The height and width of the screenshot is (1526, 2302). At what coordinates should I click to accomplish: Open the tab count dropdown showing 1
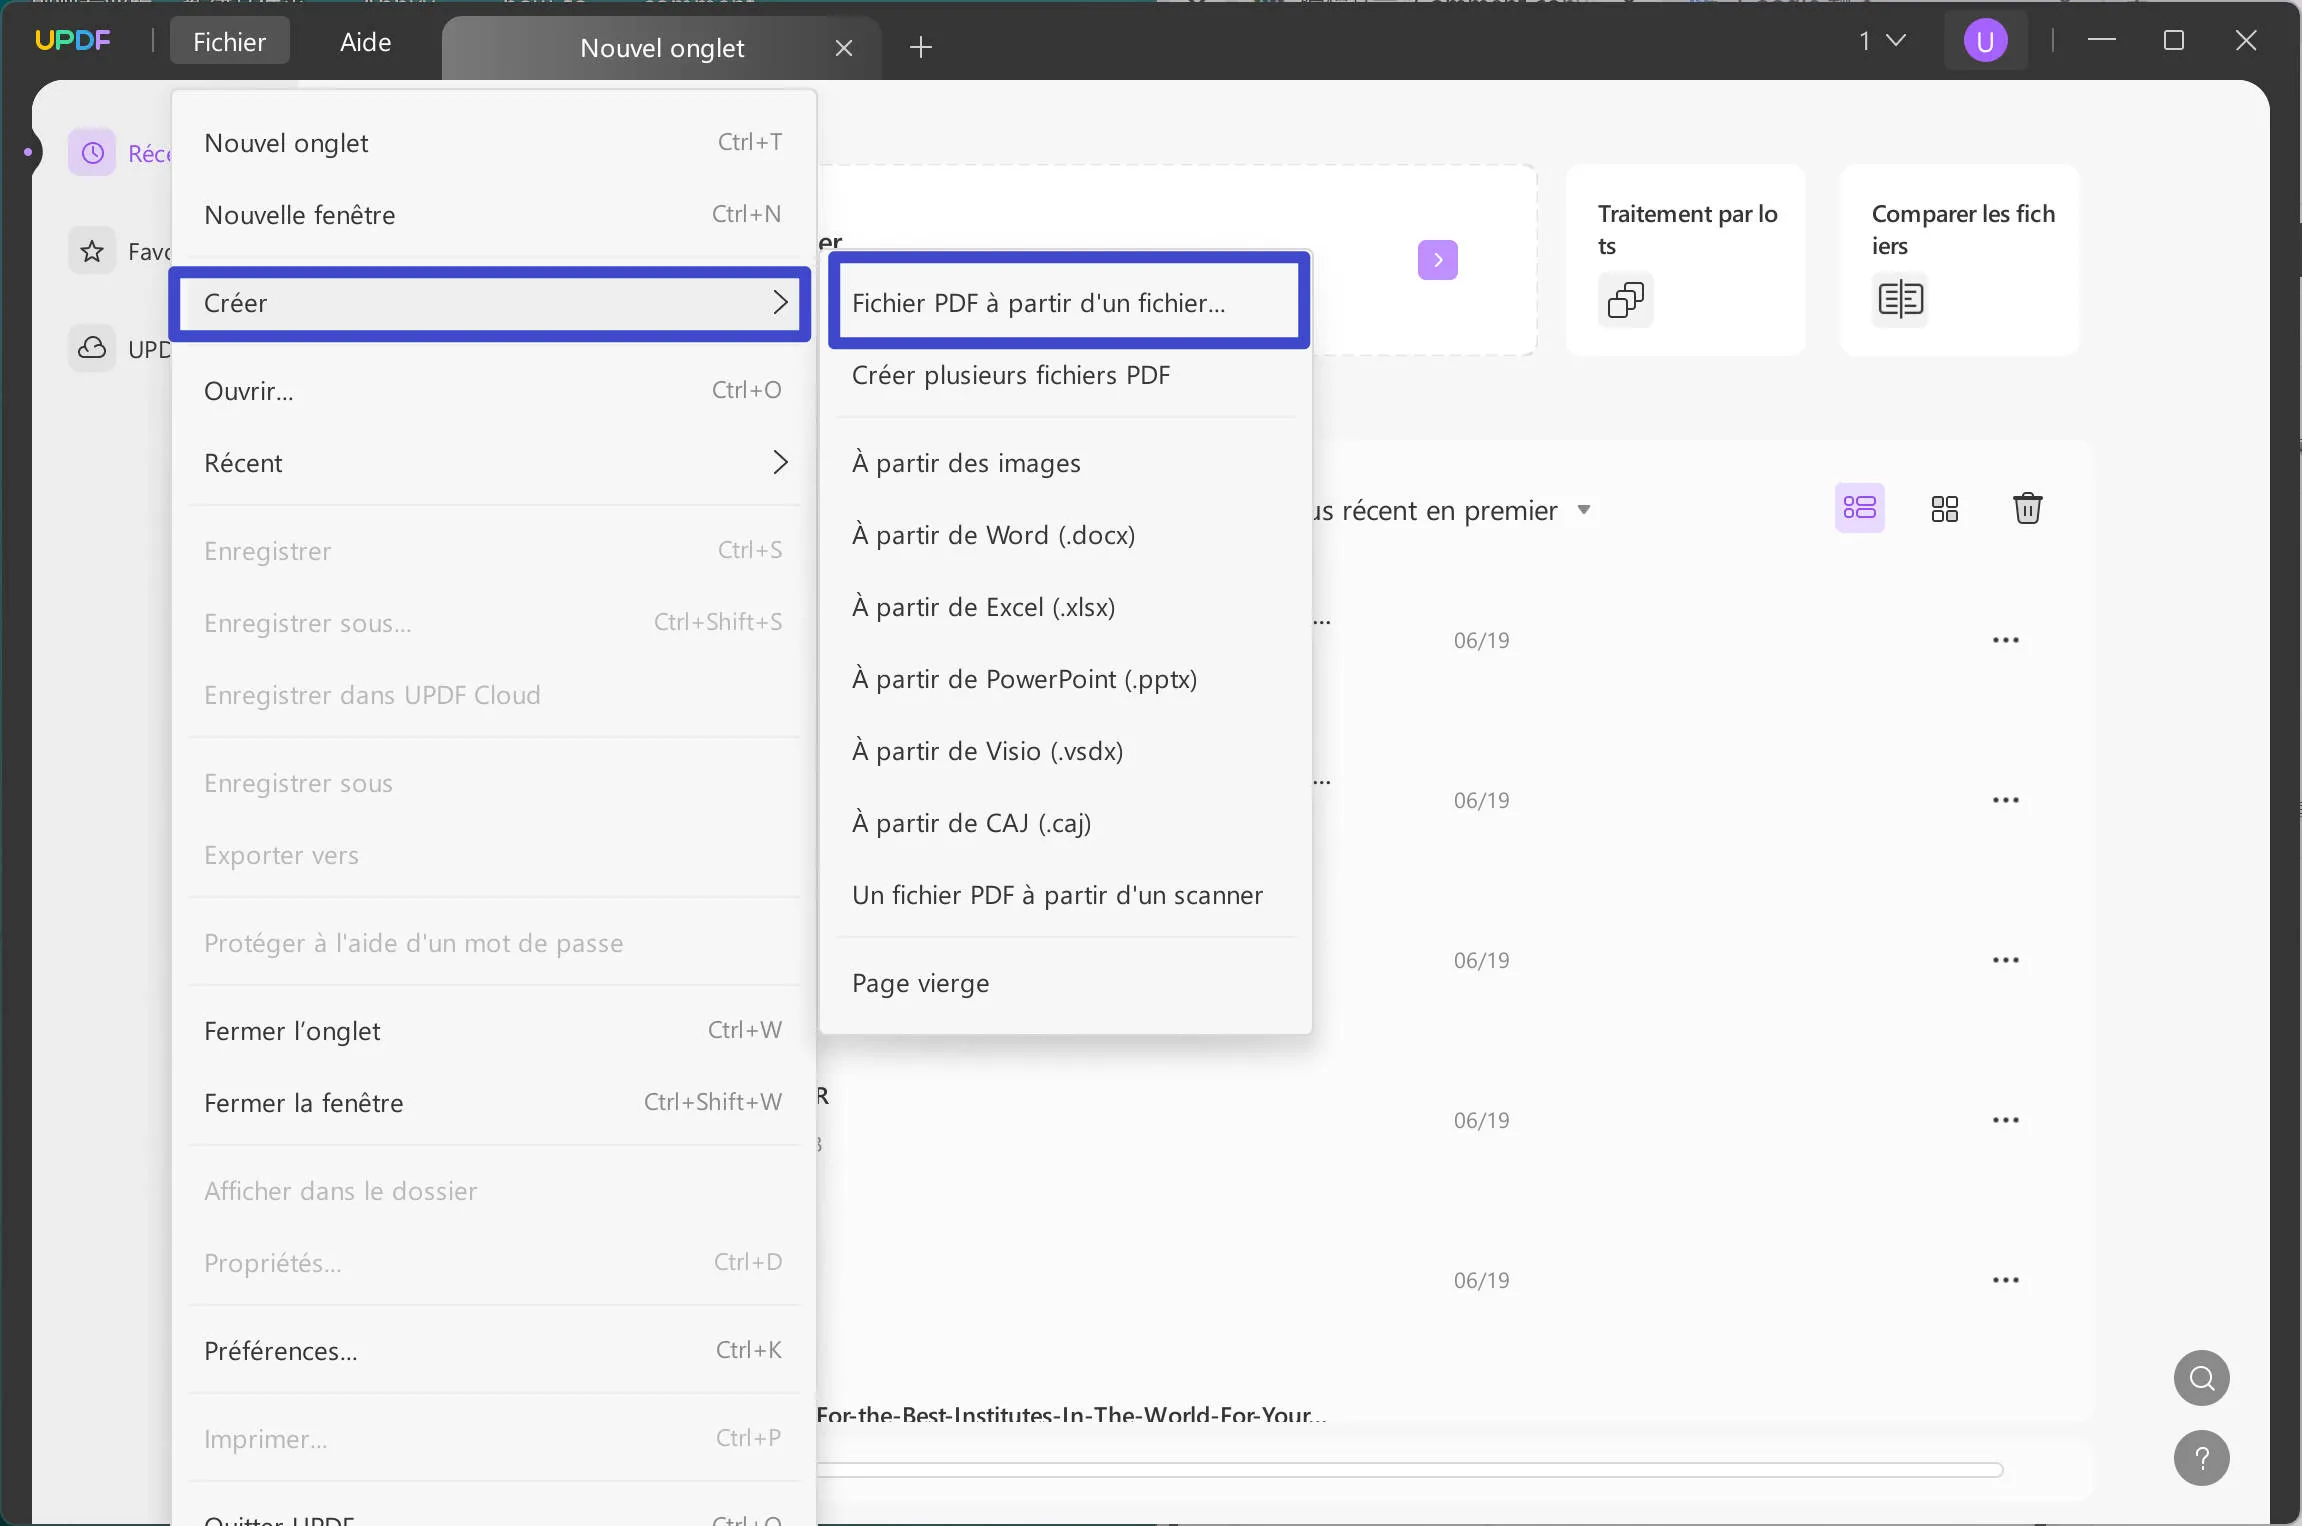pos(1880,41)
